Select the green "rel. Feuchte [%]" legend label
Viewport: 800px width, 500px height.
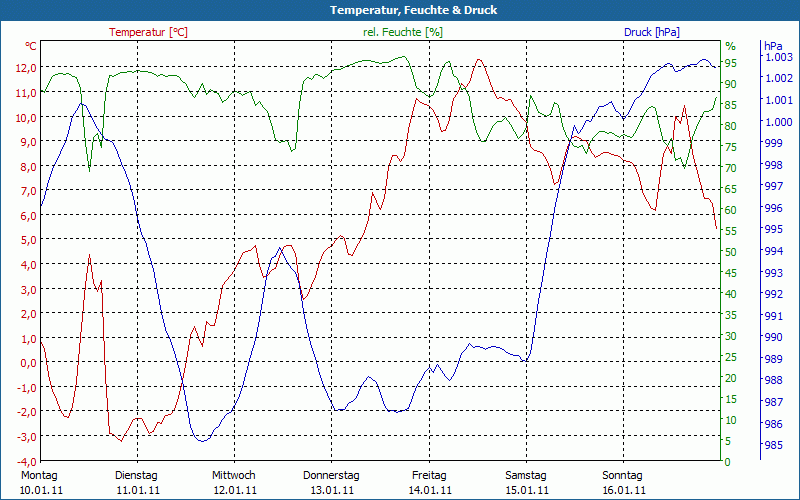click(403, 32)
